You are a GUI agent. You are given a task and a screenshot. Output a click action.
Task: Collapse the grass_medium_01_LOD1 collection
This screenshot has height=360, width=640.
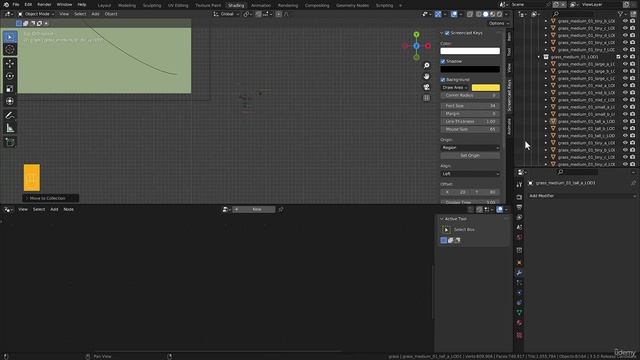click(x=539, y=57)
